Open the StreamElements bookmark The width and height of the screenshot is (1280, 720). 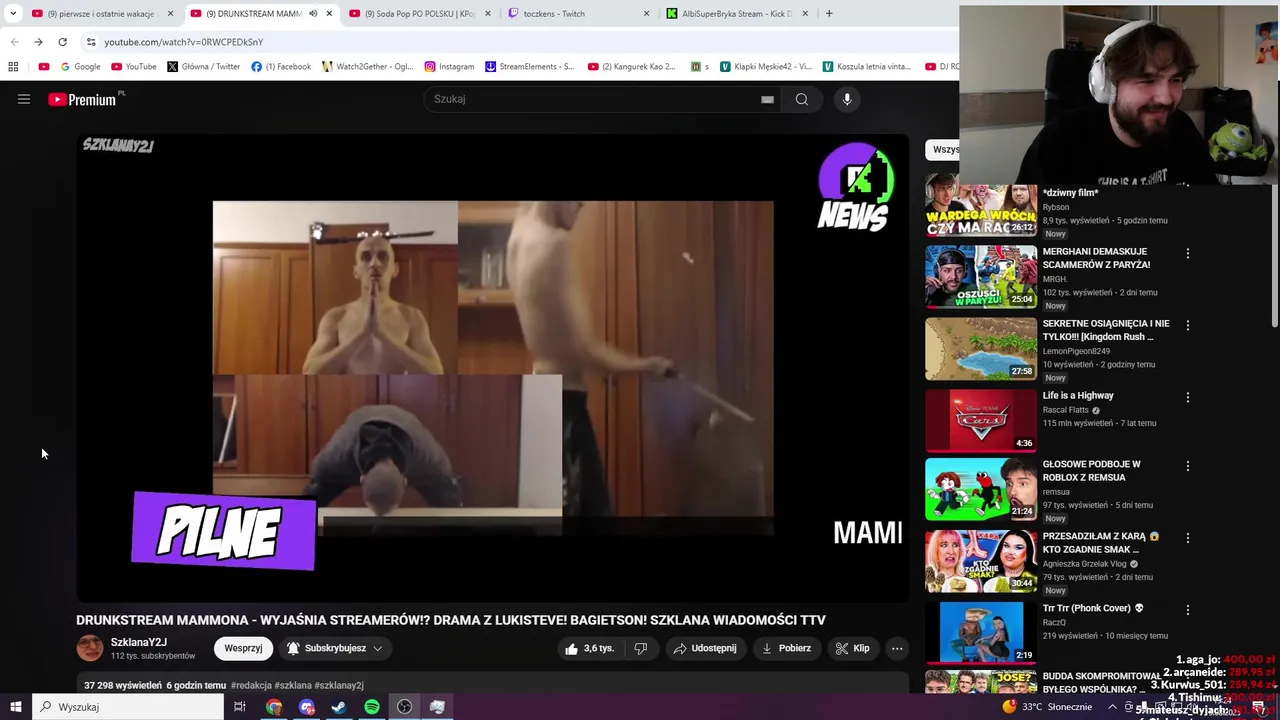pos(530,67)
